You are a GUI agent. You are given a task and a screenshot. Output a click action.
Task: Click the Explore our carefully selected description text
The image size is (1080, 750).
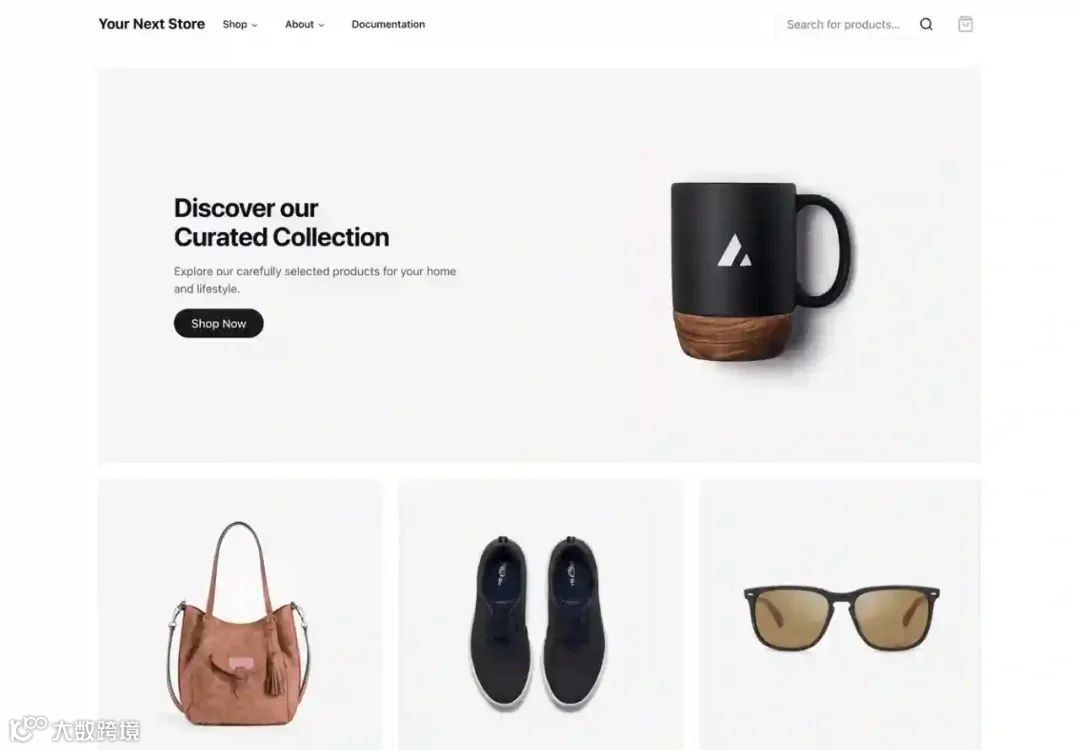point(315,280)
